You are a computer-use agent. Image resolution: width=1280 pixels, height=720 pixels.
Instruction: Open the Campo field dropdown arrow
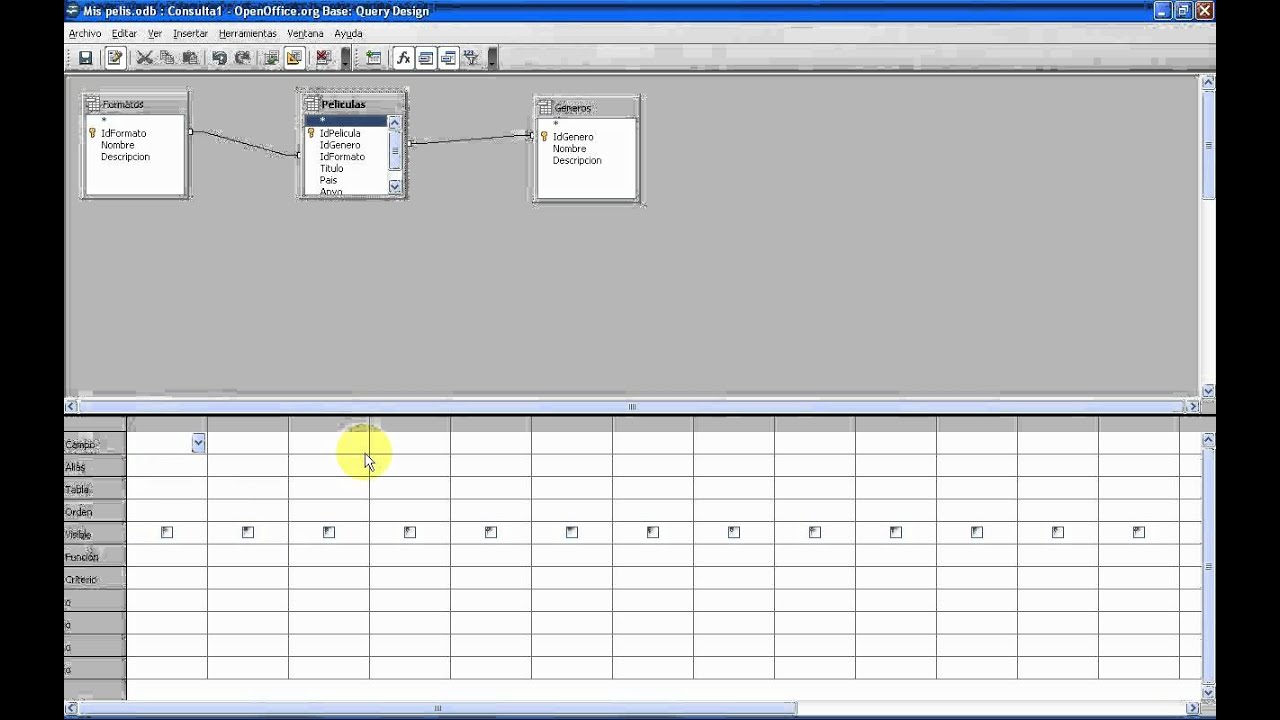click(x=198, y=443)
